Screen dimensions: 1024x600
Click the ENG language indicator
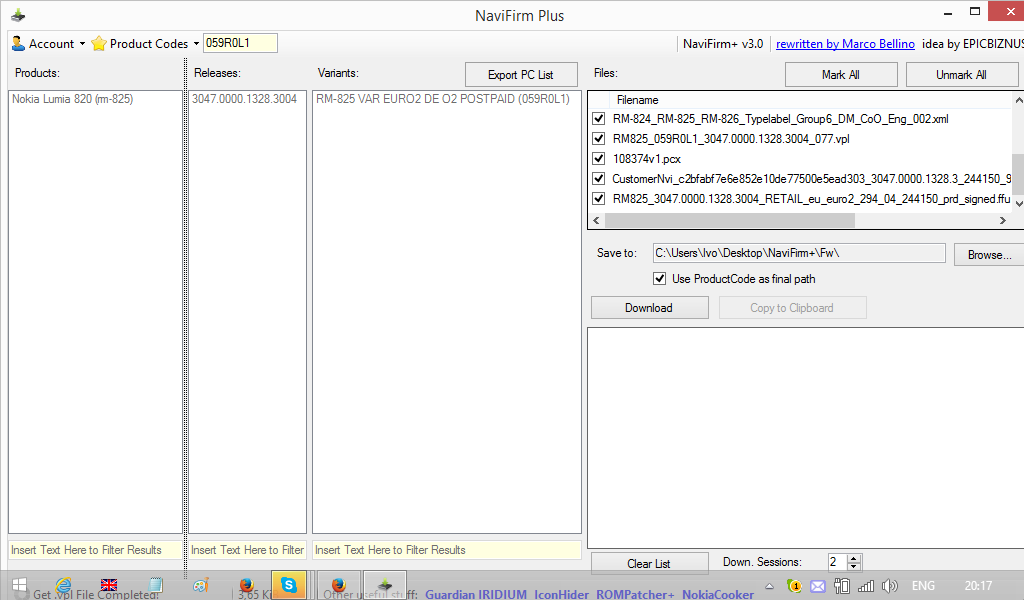pos(923,586)
